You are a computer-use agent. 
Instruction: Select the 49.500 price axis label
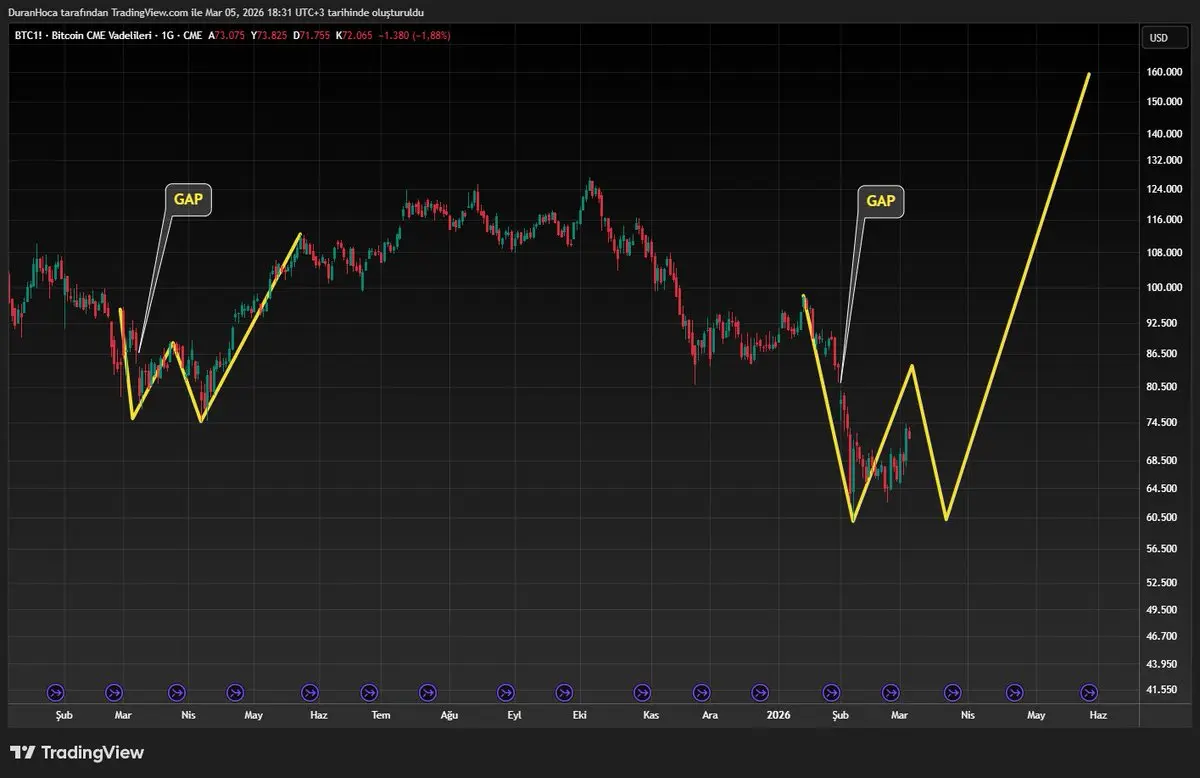[x=1160, y=610]
